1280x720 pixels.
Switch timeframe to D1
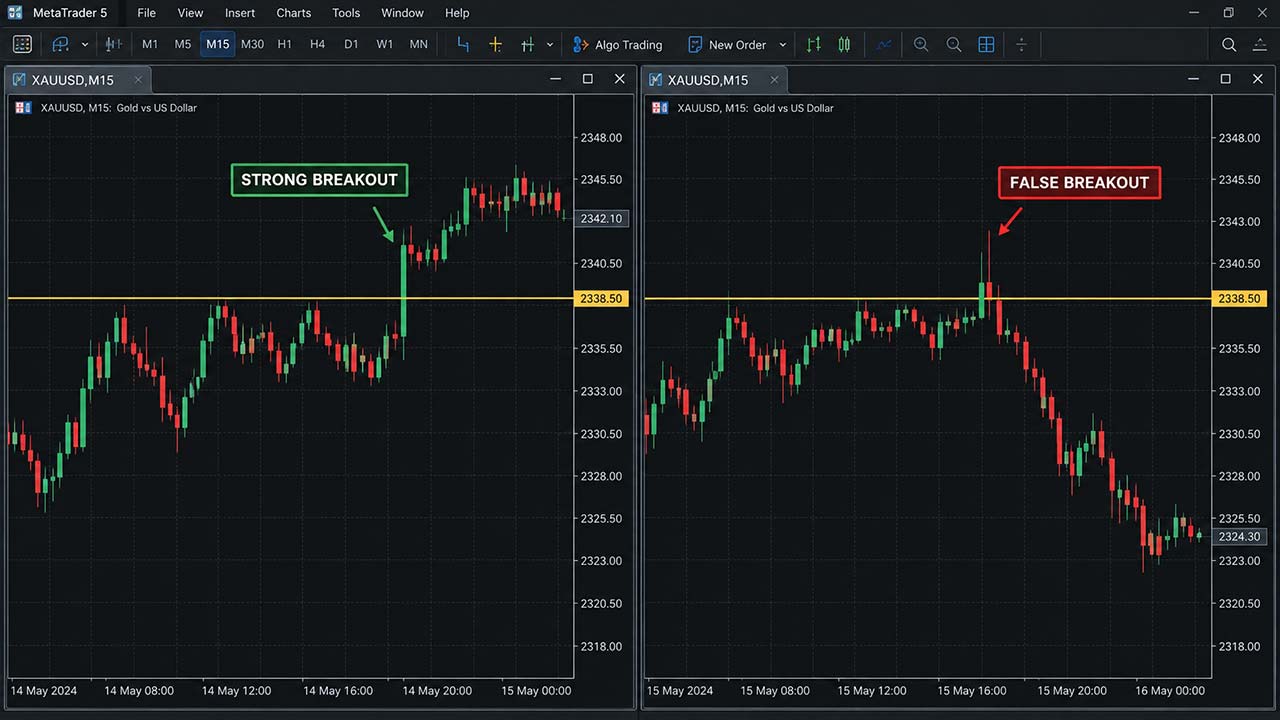pyautogui.click(x=351, y=44)
